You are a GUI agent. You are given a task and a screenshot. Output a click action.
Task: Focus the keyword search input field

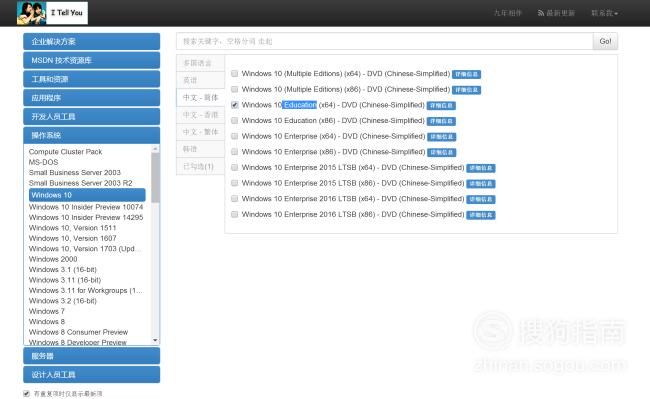[x=385, y=41]
